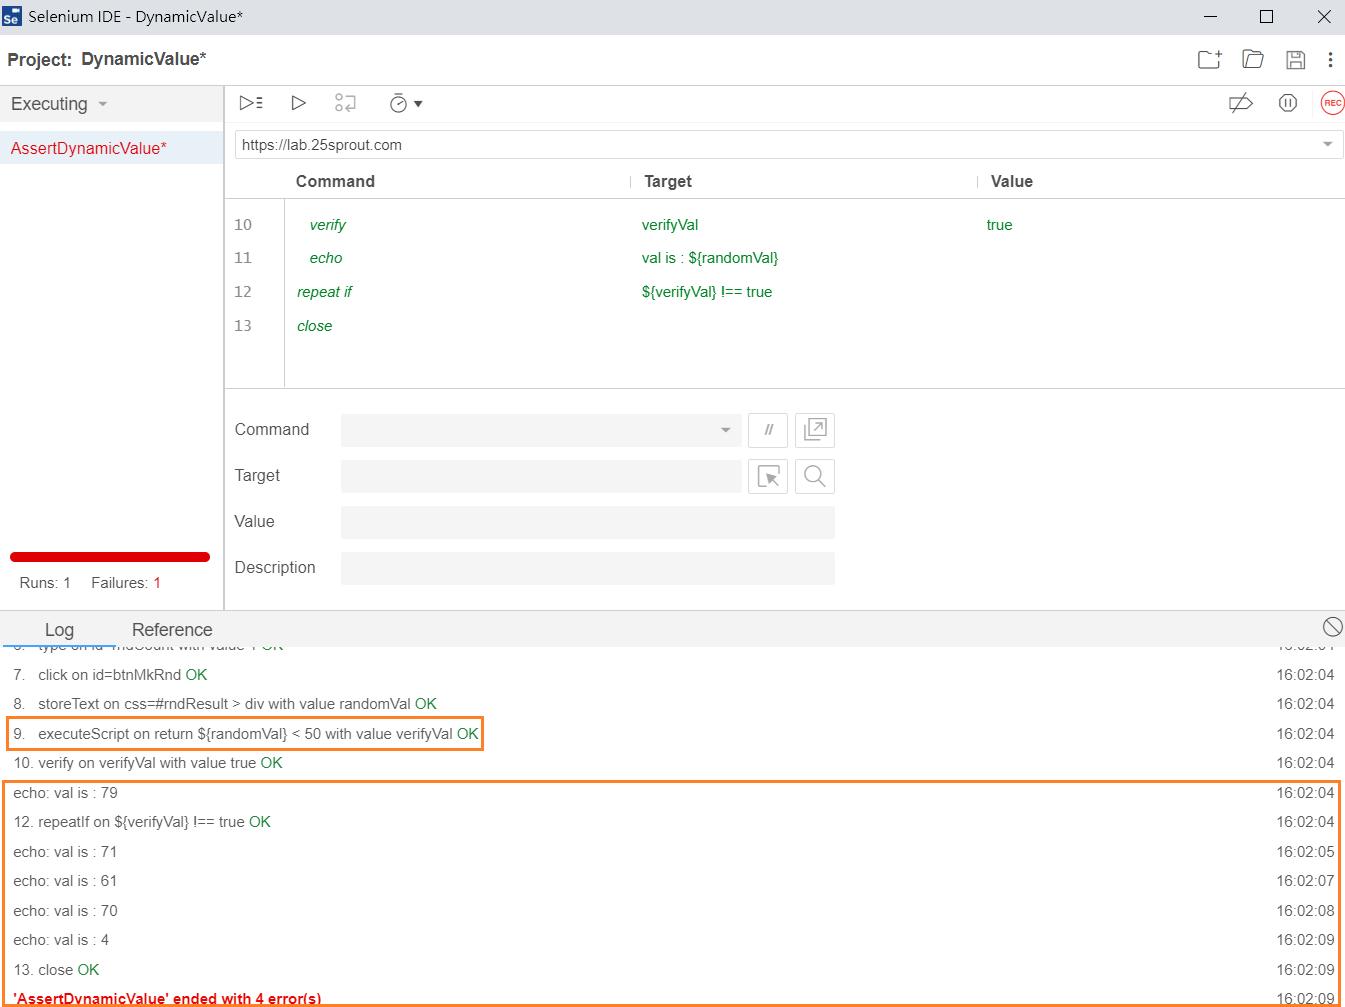Create a new project

coord(1210,59)
